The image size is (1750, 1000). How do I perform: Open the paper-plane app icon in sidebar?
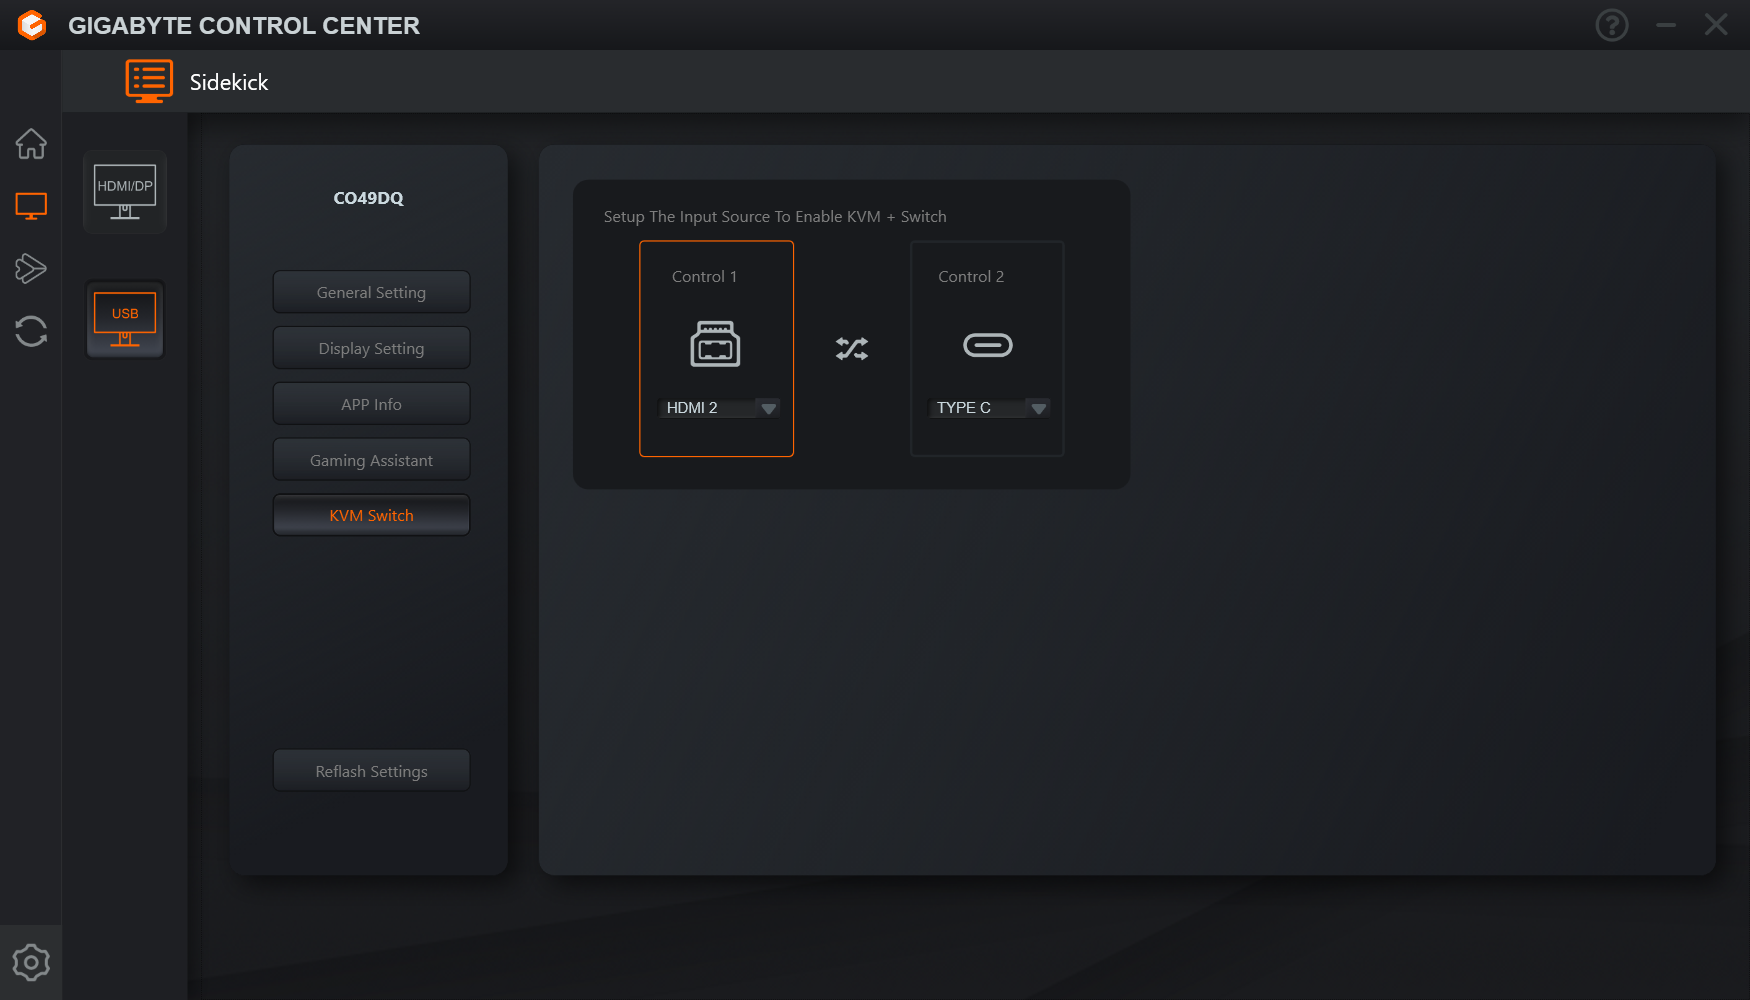click(31, 268)
